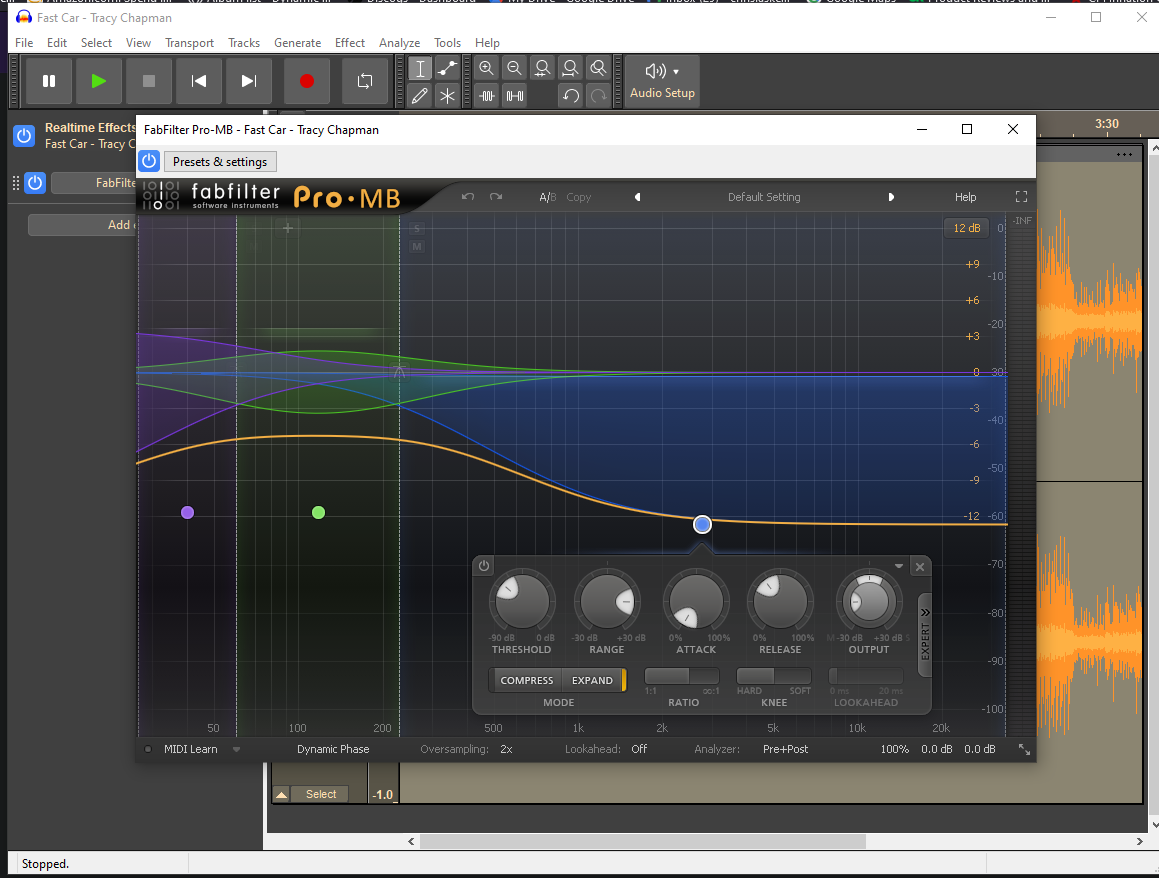Open the Audio Setup dropdown
Image resolution: width=1159 pixels, height=878 pixels.
click(x=662, y=81)
